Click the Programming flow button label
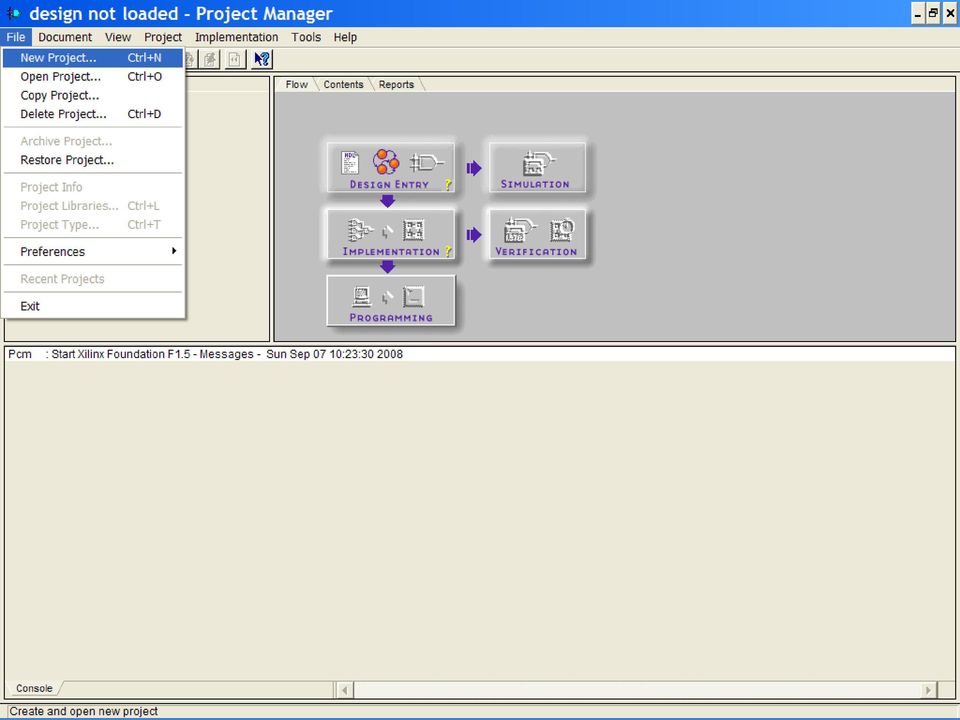The height and width of the screenshot is (720, 960). click(391, 318)
